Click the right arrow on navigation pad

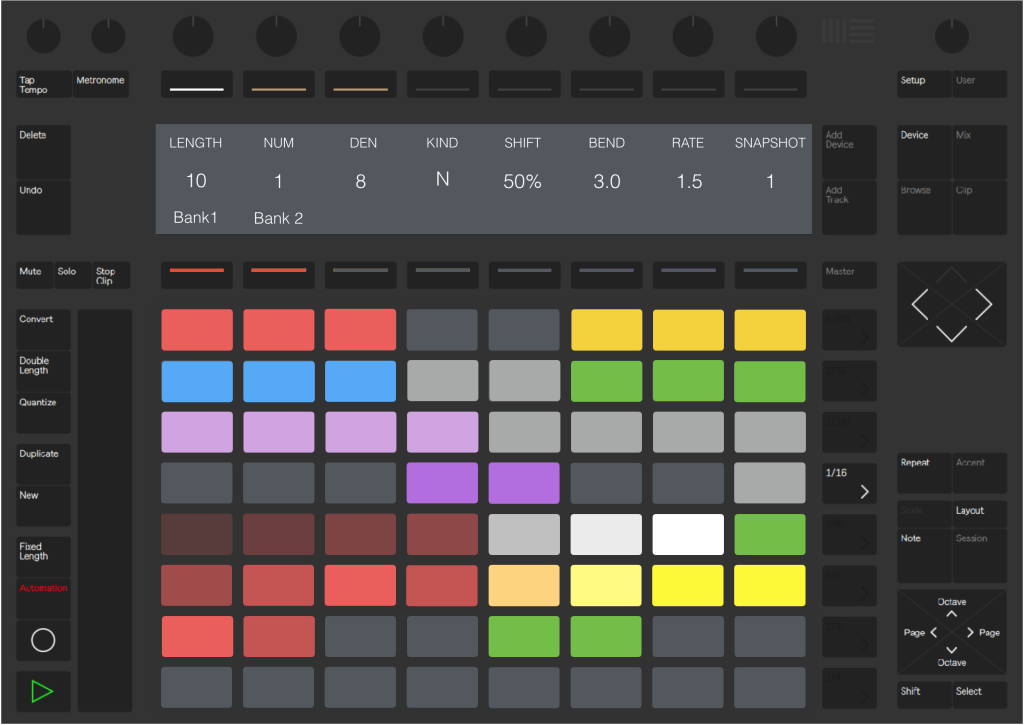tap(982, 304)
